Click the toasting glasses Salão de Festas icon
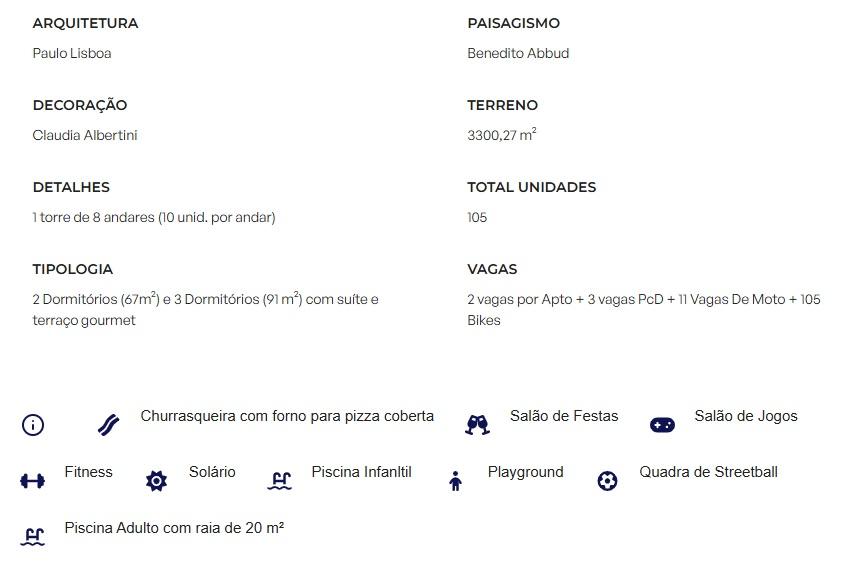Image resolution: width=856 pixels, height=578 pixels. tap(478, 425)
